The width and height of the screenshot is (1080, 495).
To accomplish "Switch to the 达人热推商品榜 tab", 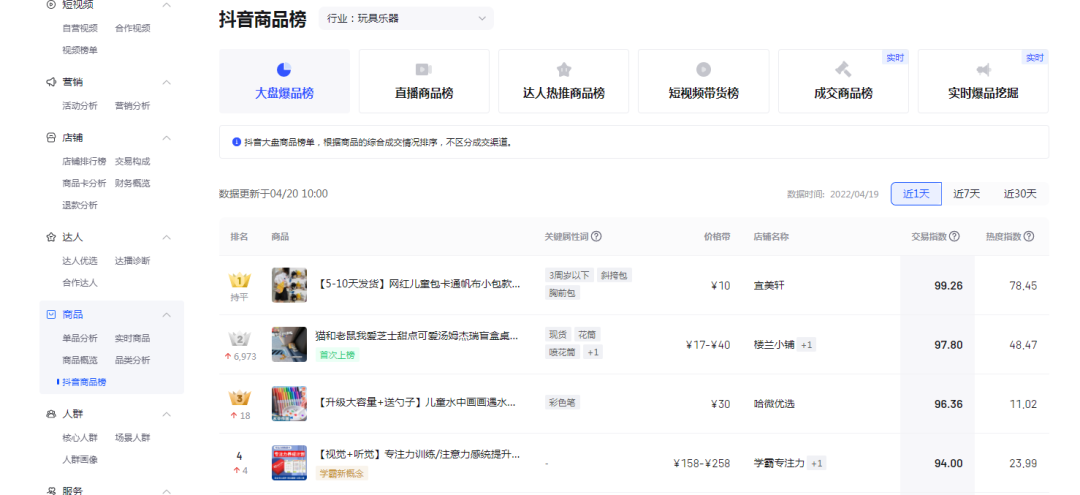I will (x=564, y=81).
